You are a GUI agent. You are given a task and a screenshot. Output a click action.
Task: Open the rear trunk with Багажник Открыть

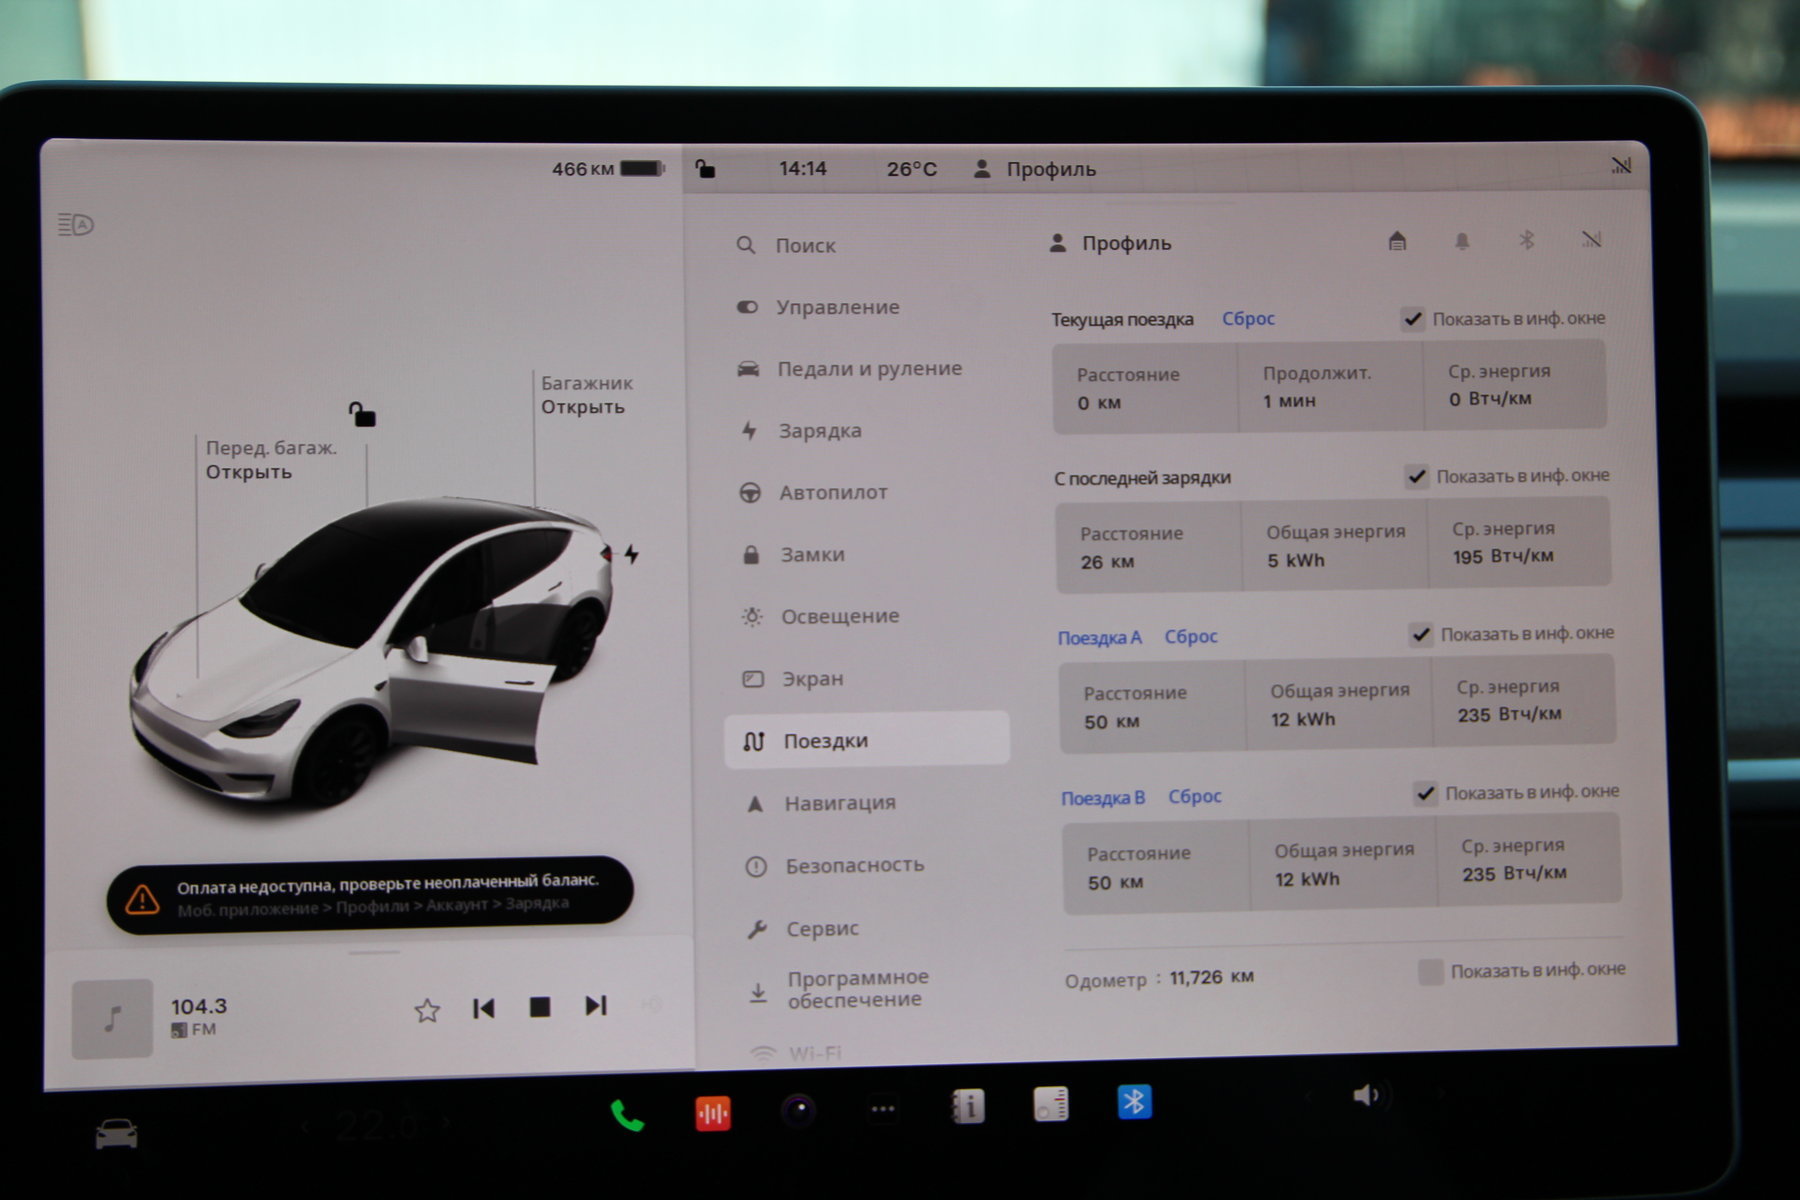tap(583, 407)
